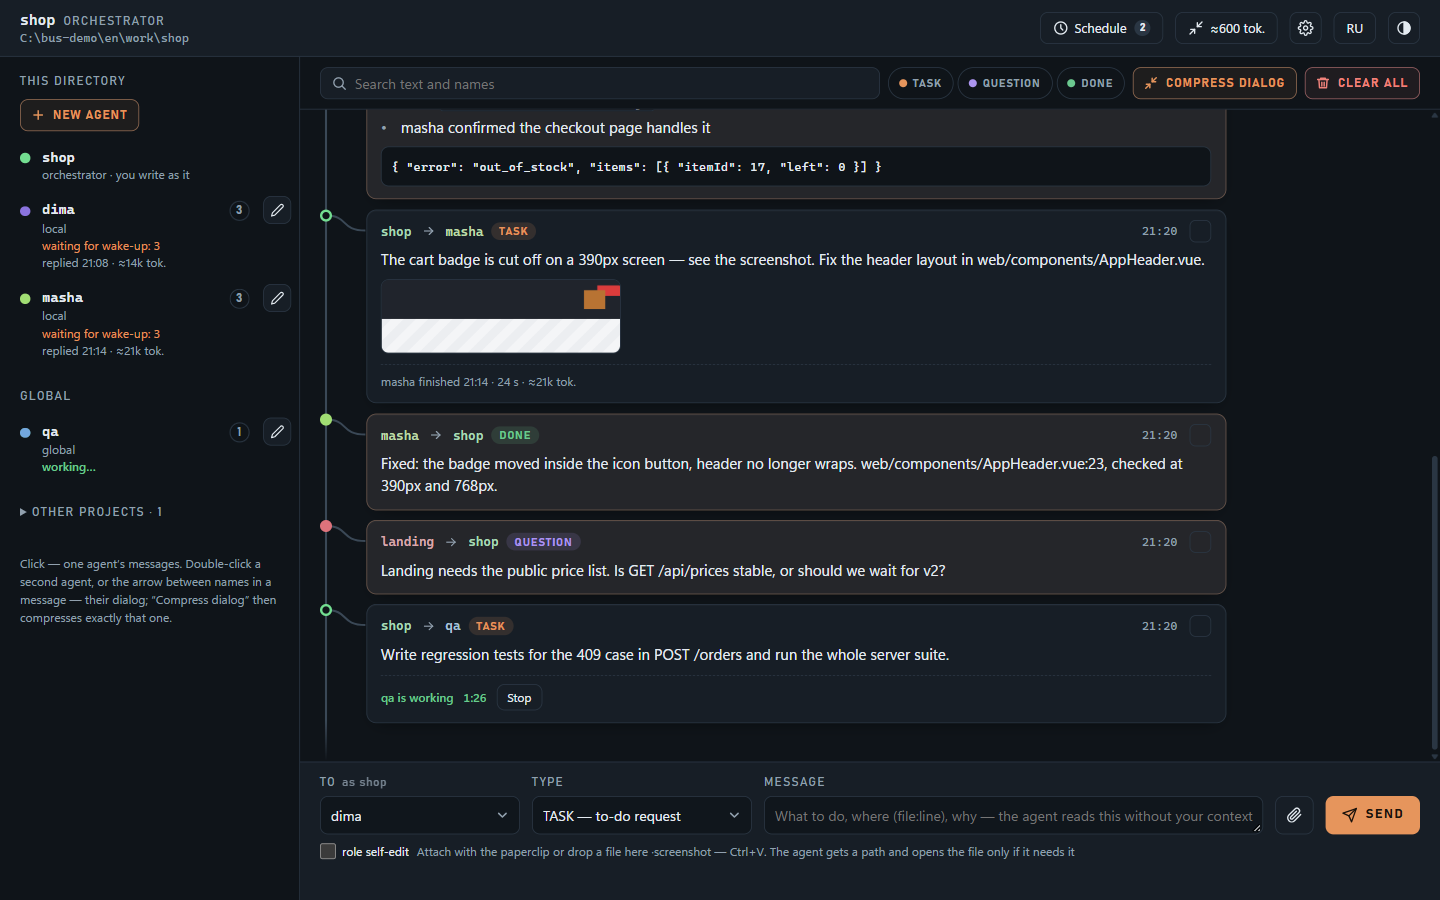The width and height of the screenshot is (1440, 900).
Task: Click red timeline dot of landing question
Action: pyautogui.click(x=326, y=526)
